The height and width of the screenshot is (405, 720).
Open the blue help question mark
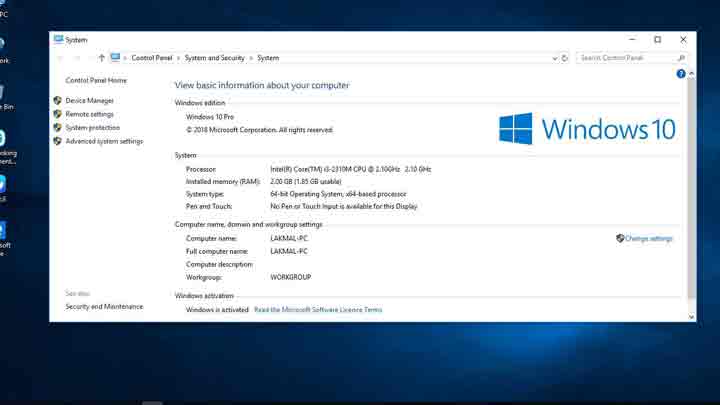click(681, 73)
